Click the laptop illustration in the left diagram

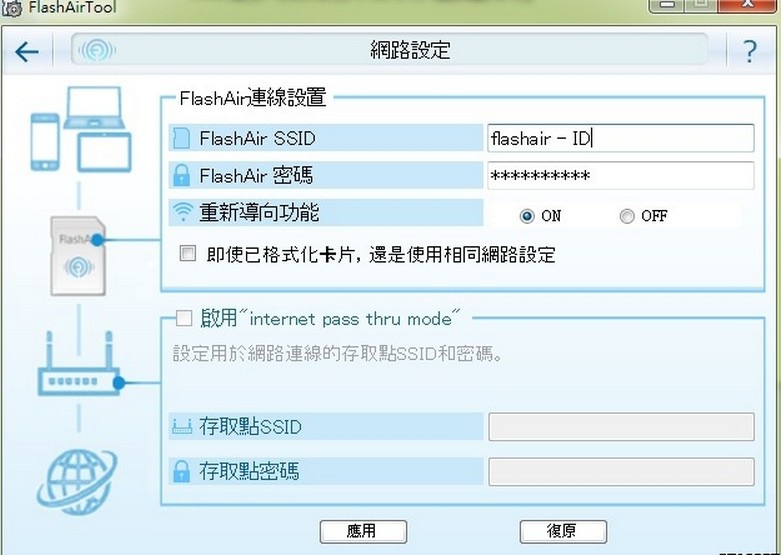pos(94,108)
